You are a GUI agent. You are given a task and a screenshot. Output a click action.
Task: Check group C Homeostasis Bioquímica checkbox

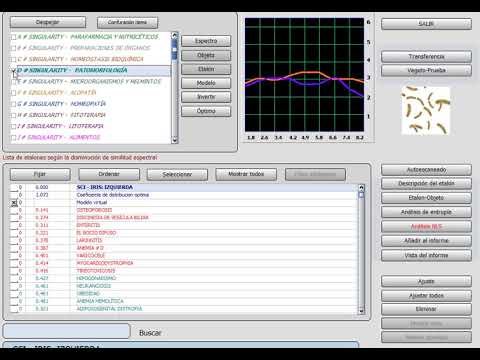click(x=14, y=59)
